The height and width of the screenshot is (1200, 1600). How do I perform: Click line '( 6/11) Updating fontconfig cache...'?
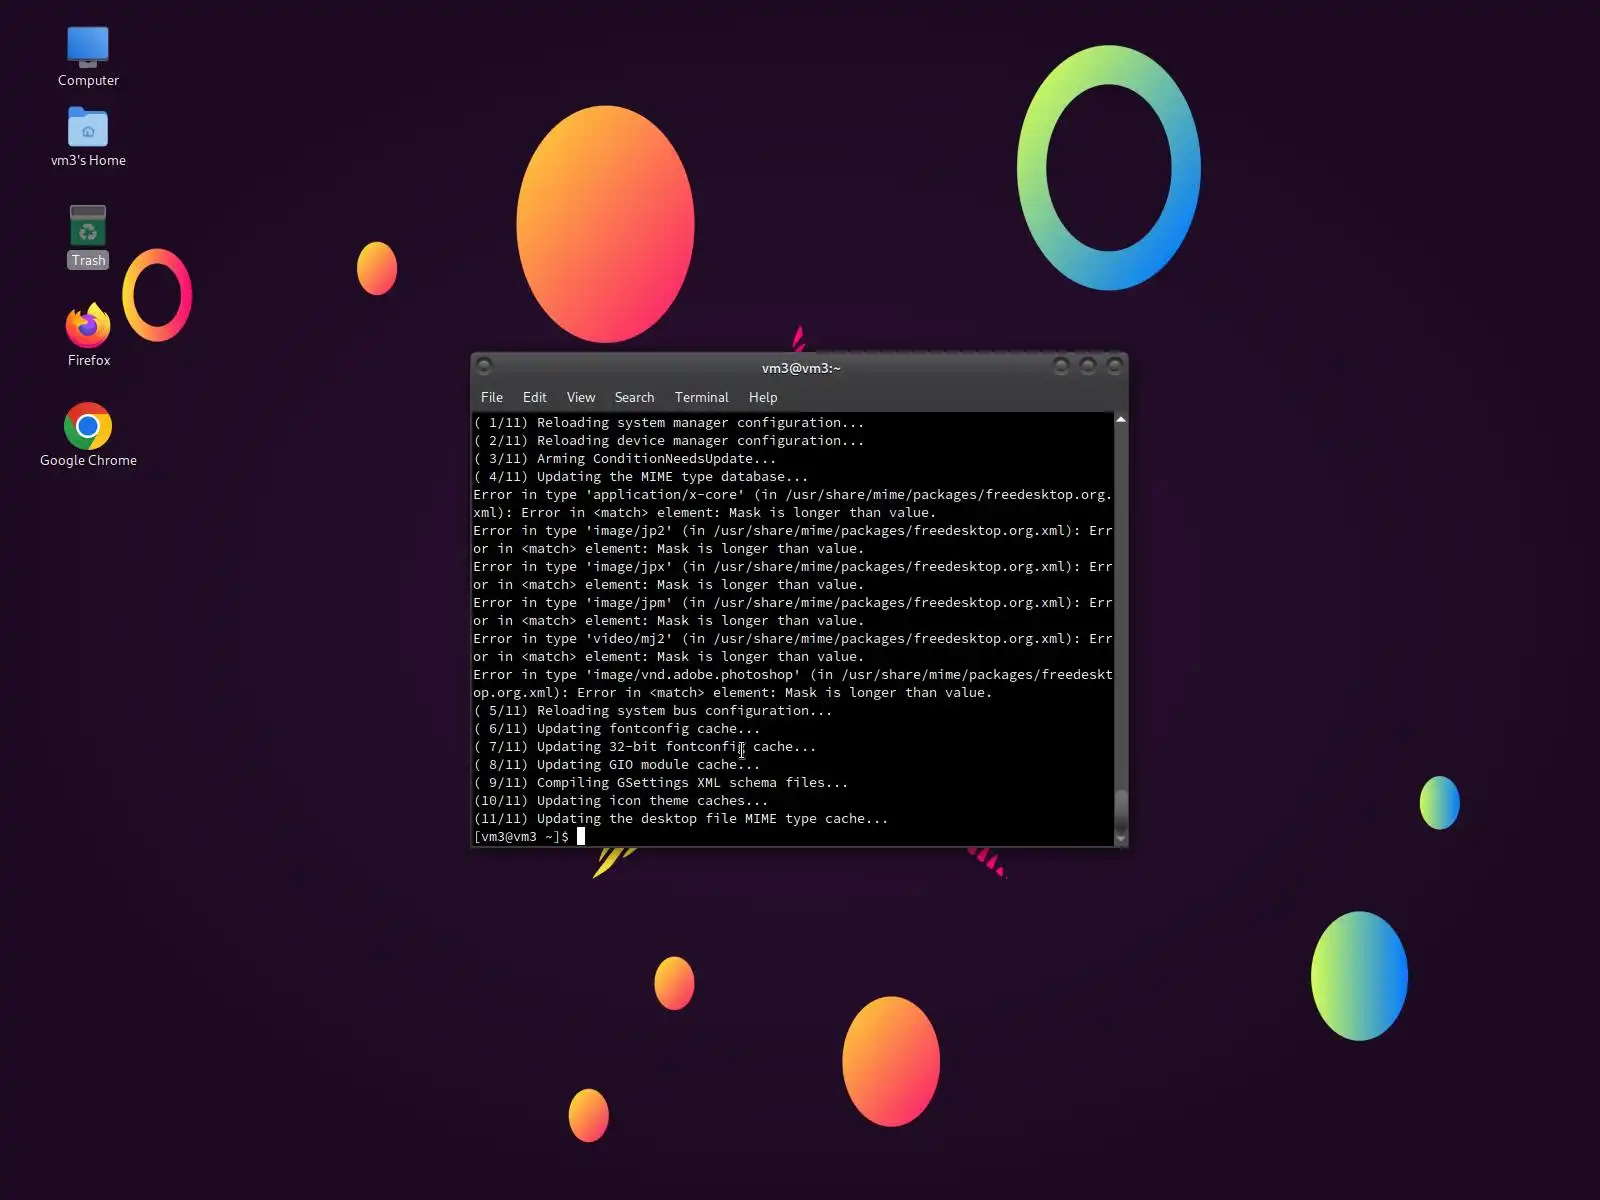click(x=617, y=729)
